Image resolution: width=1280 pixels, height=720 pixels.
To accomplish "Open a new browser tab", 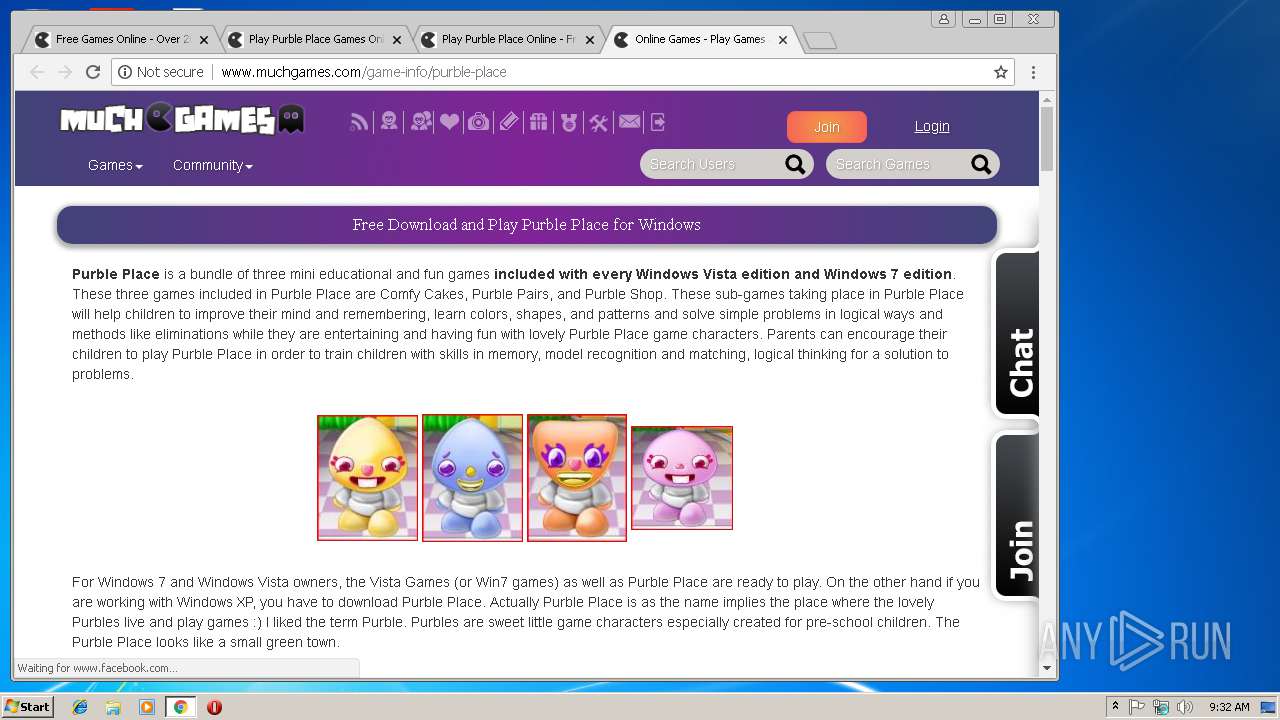I will pos(820,40).
